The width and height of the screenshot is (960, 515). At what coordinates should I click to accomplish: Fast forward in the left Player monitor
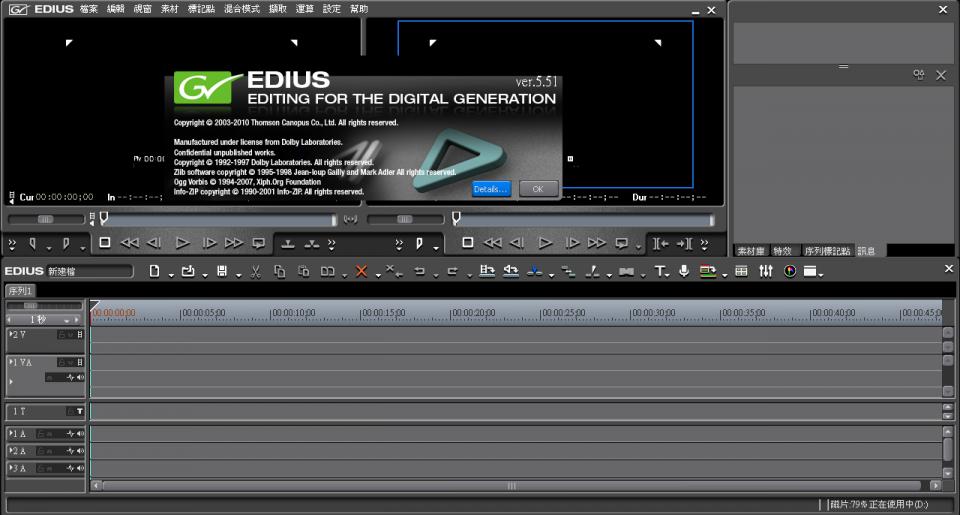(x=234, y=243)
